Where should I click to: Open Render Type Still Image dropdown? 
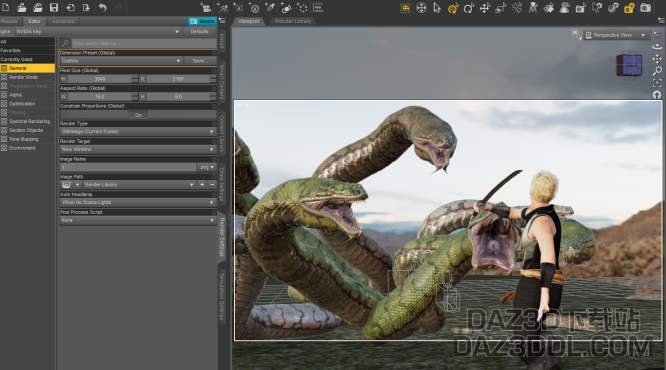click(138, 132)
